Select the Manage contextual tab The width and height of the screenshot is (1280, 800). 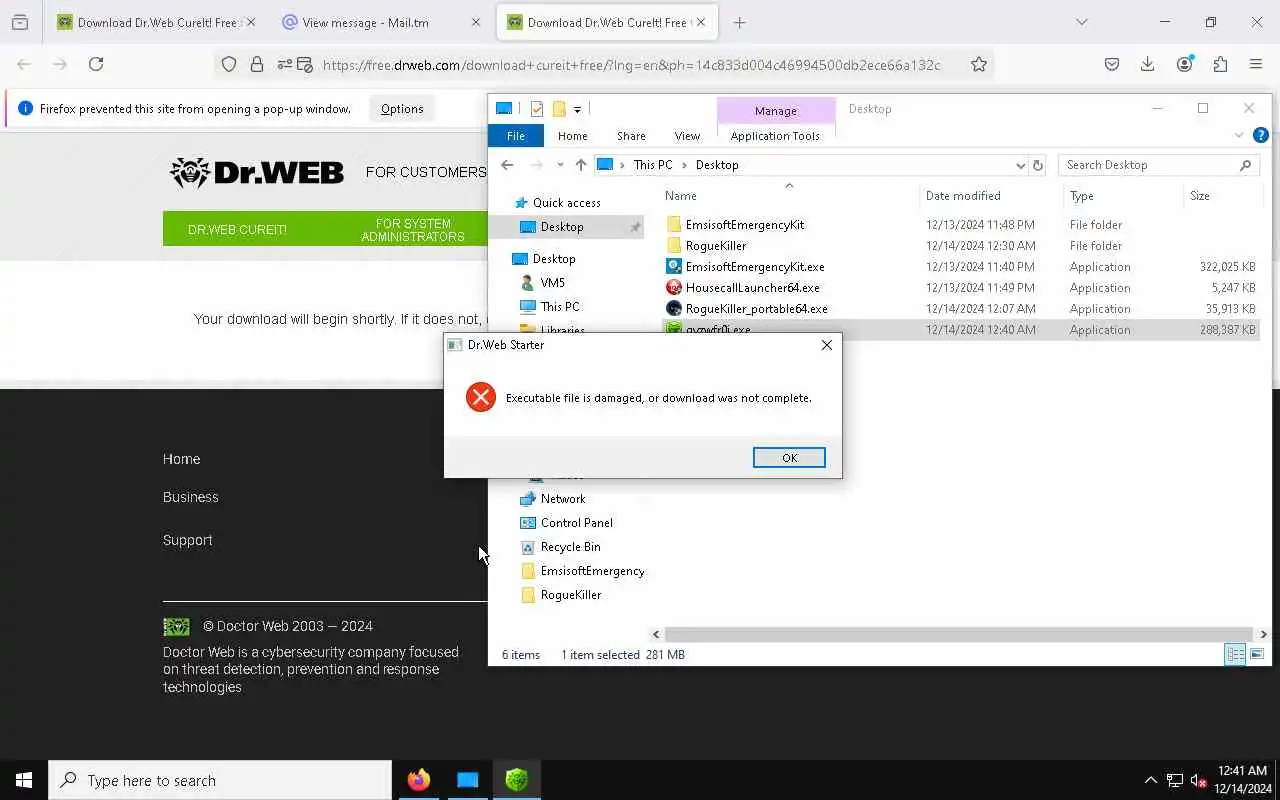click(776, 111)
